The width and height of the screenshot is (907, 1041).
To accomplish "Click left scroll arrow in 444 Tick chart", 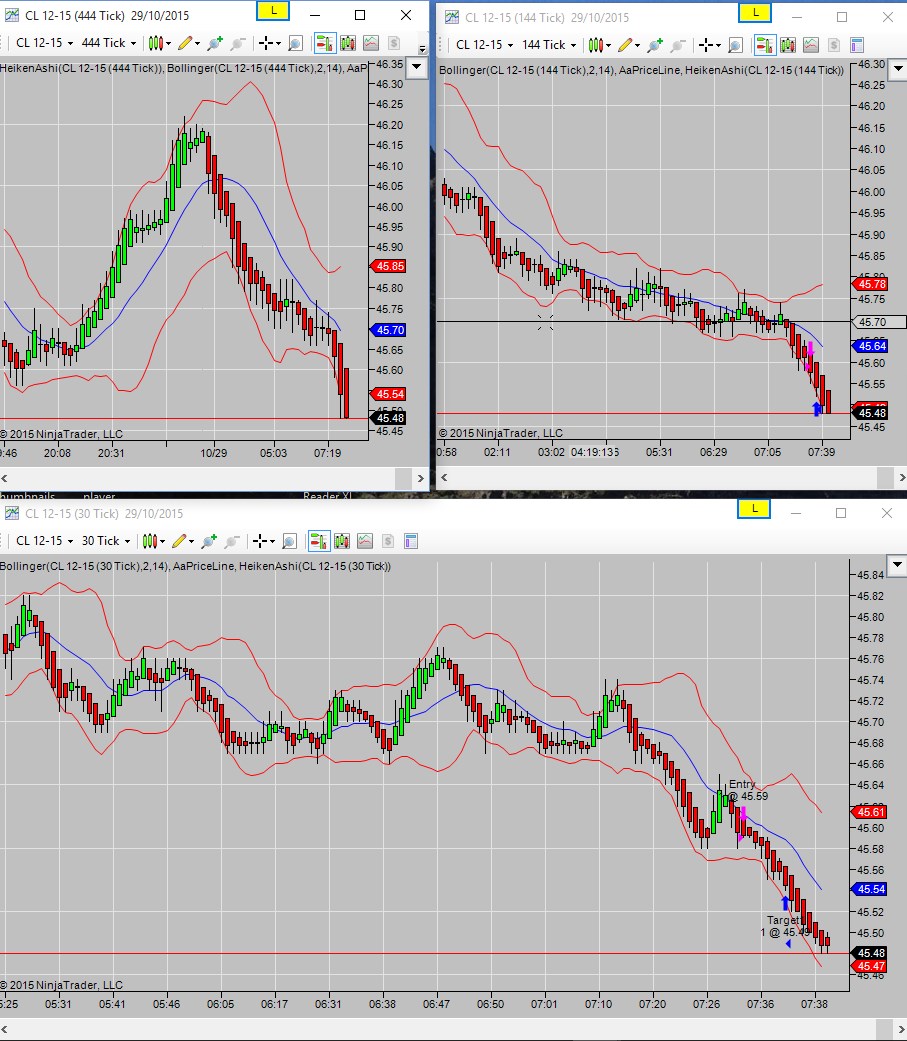I will point(5,478).
